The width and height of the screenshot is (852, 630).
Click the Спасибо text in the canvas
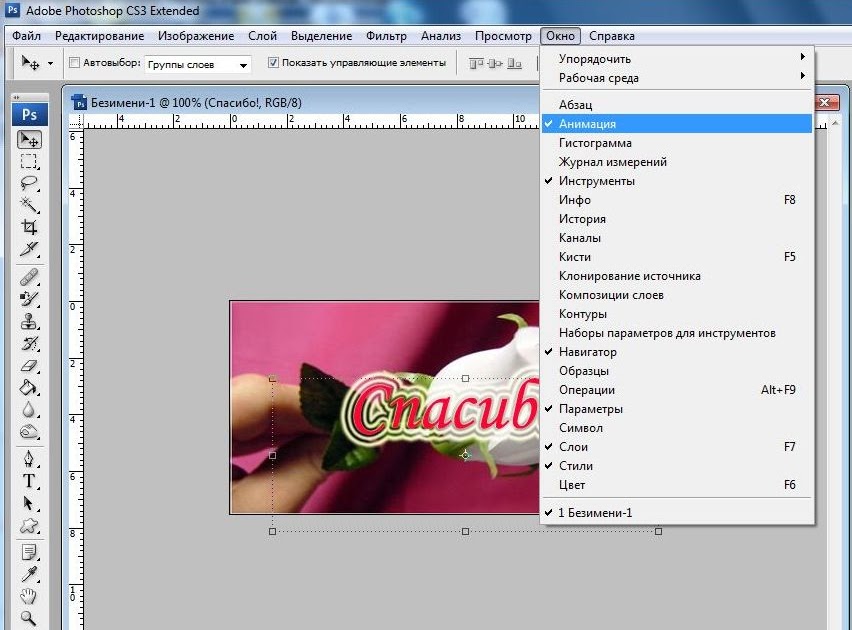click(x=441, y=411)
